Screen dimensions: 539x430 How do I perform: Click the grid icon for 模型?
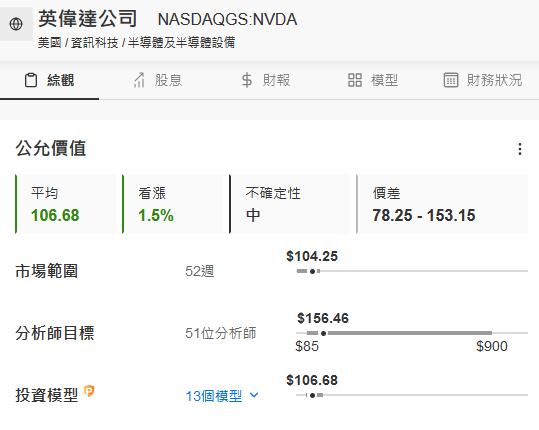click(355, 80)
